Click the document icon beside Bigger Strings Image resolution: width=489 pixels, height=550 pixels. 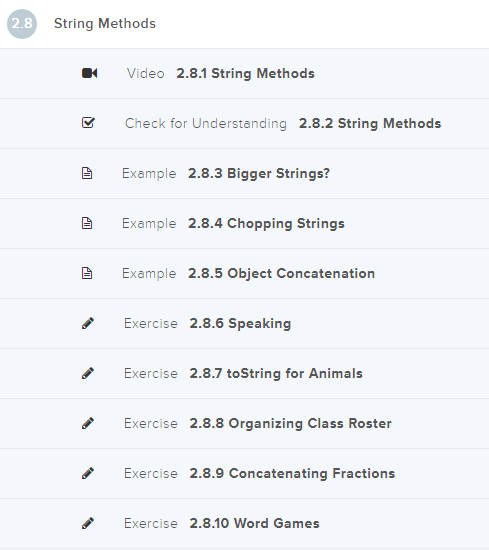87,173
